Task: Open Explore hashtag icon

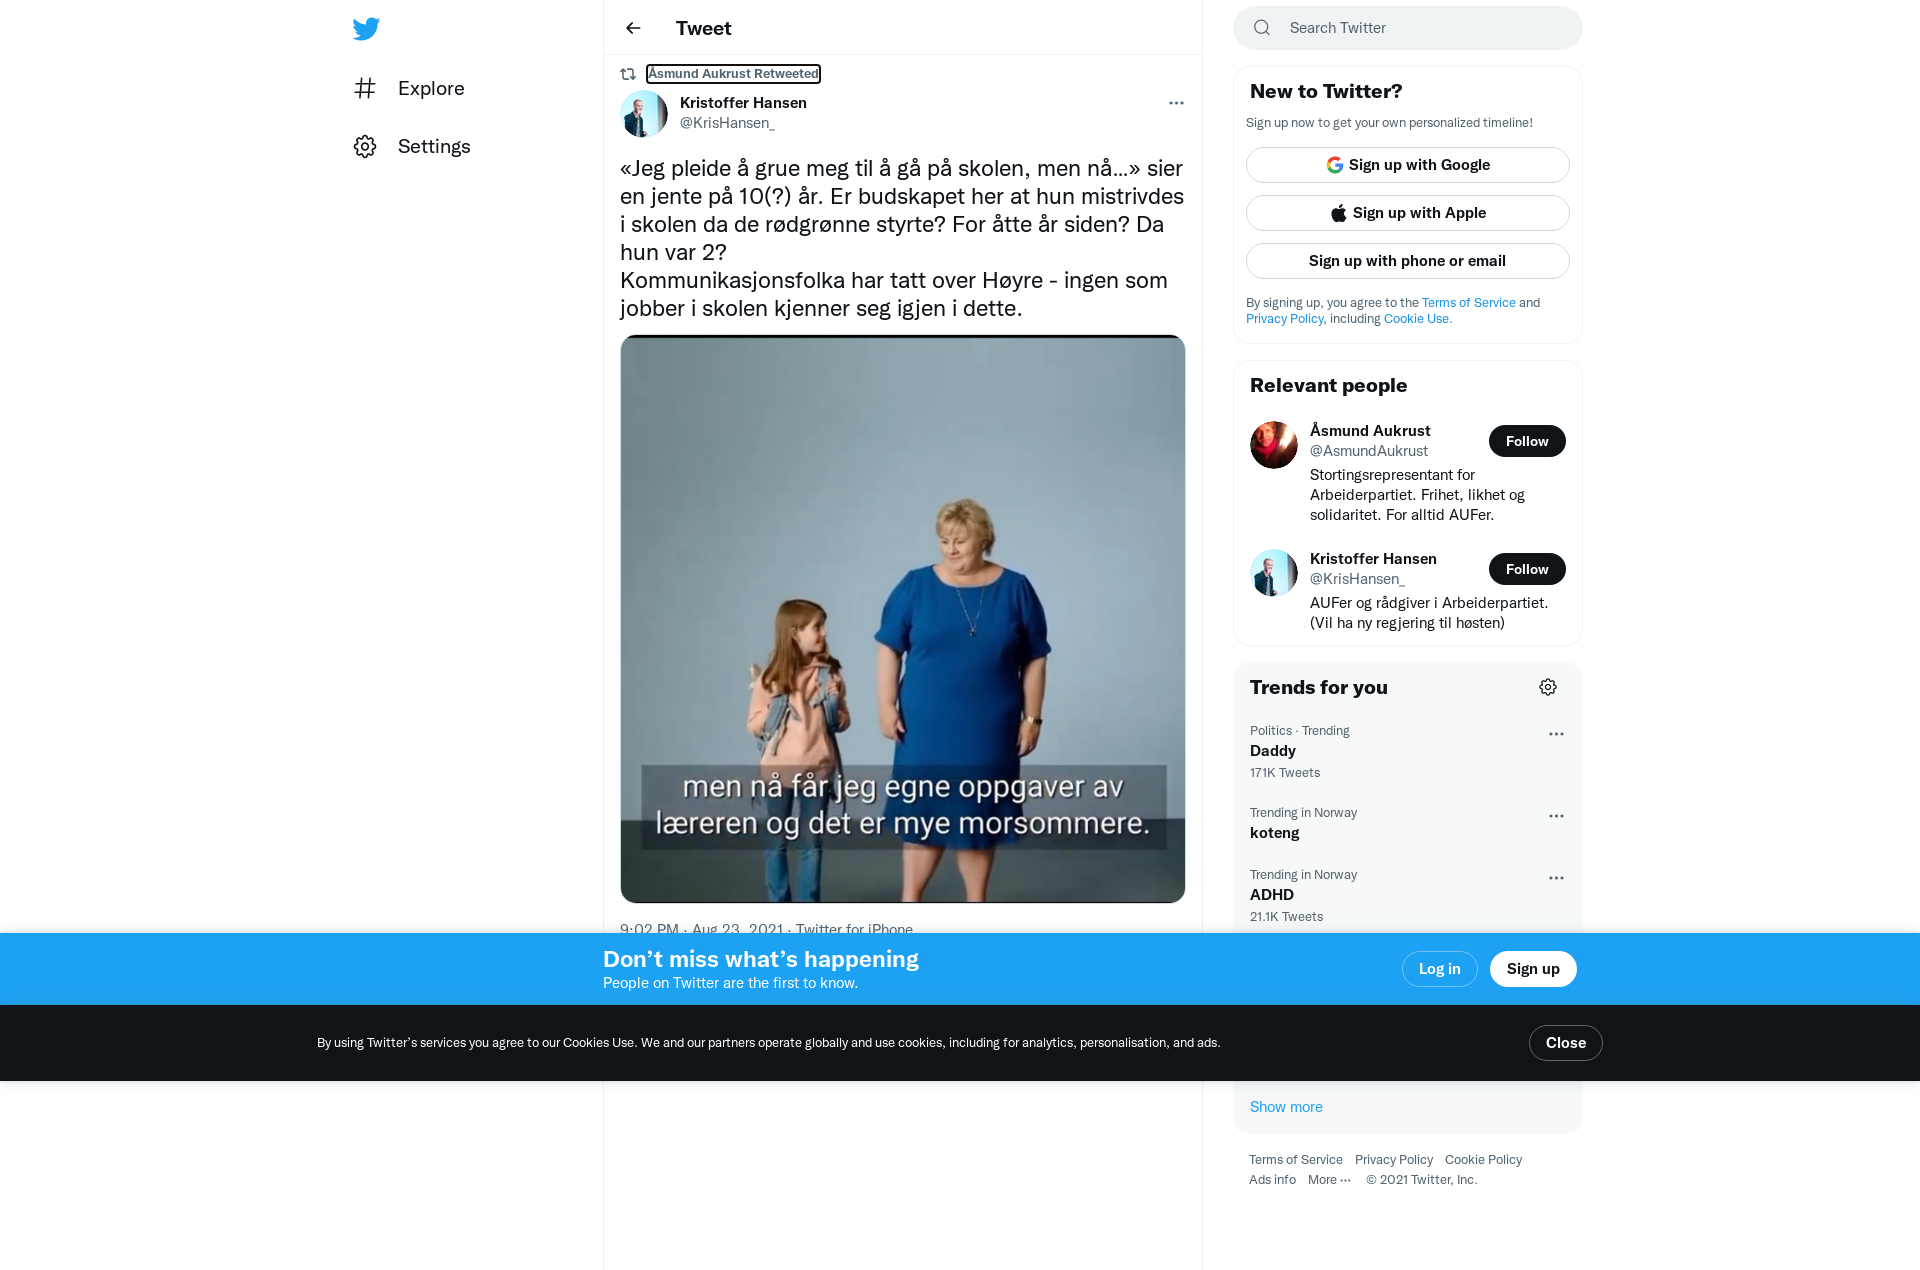Action: point(365,88)
